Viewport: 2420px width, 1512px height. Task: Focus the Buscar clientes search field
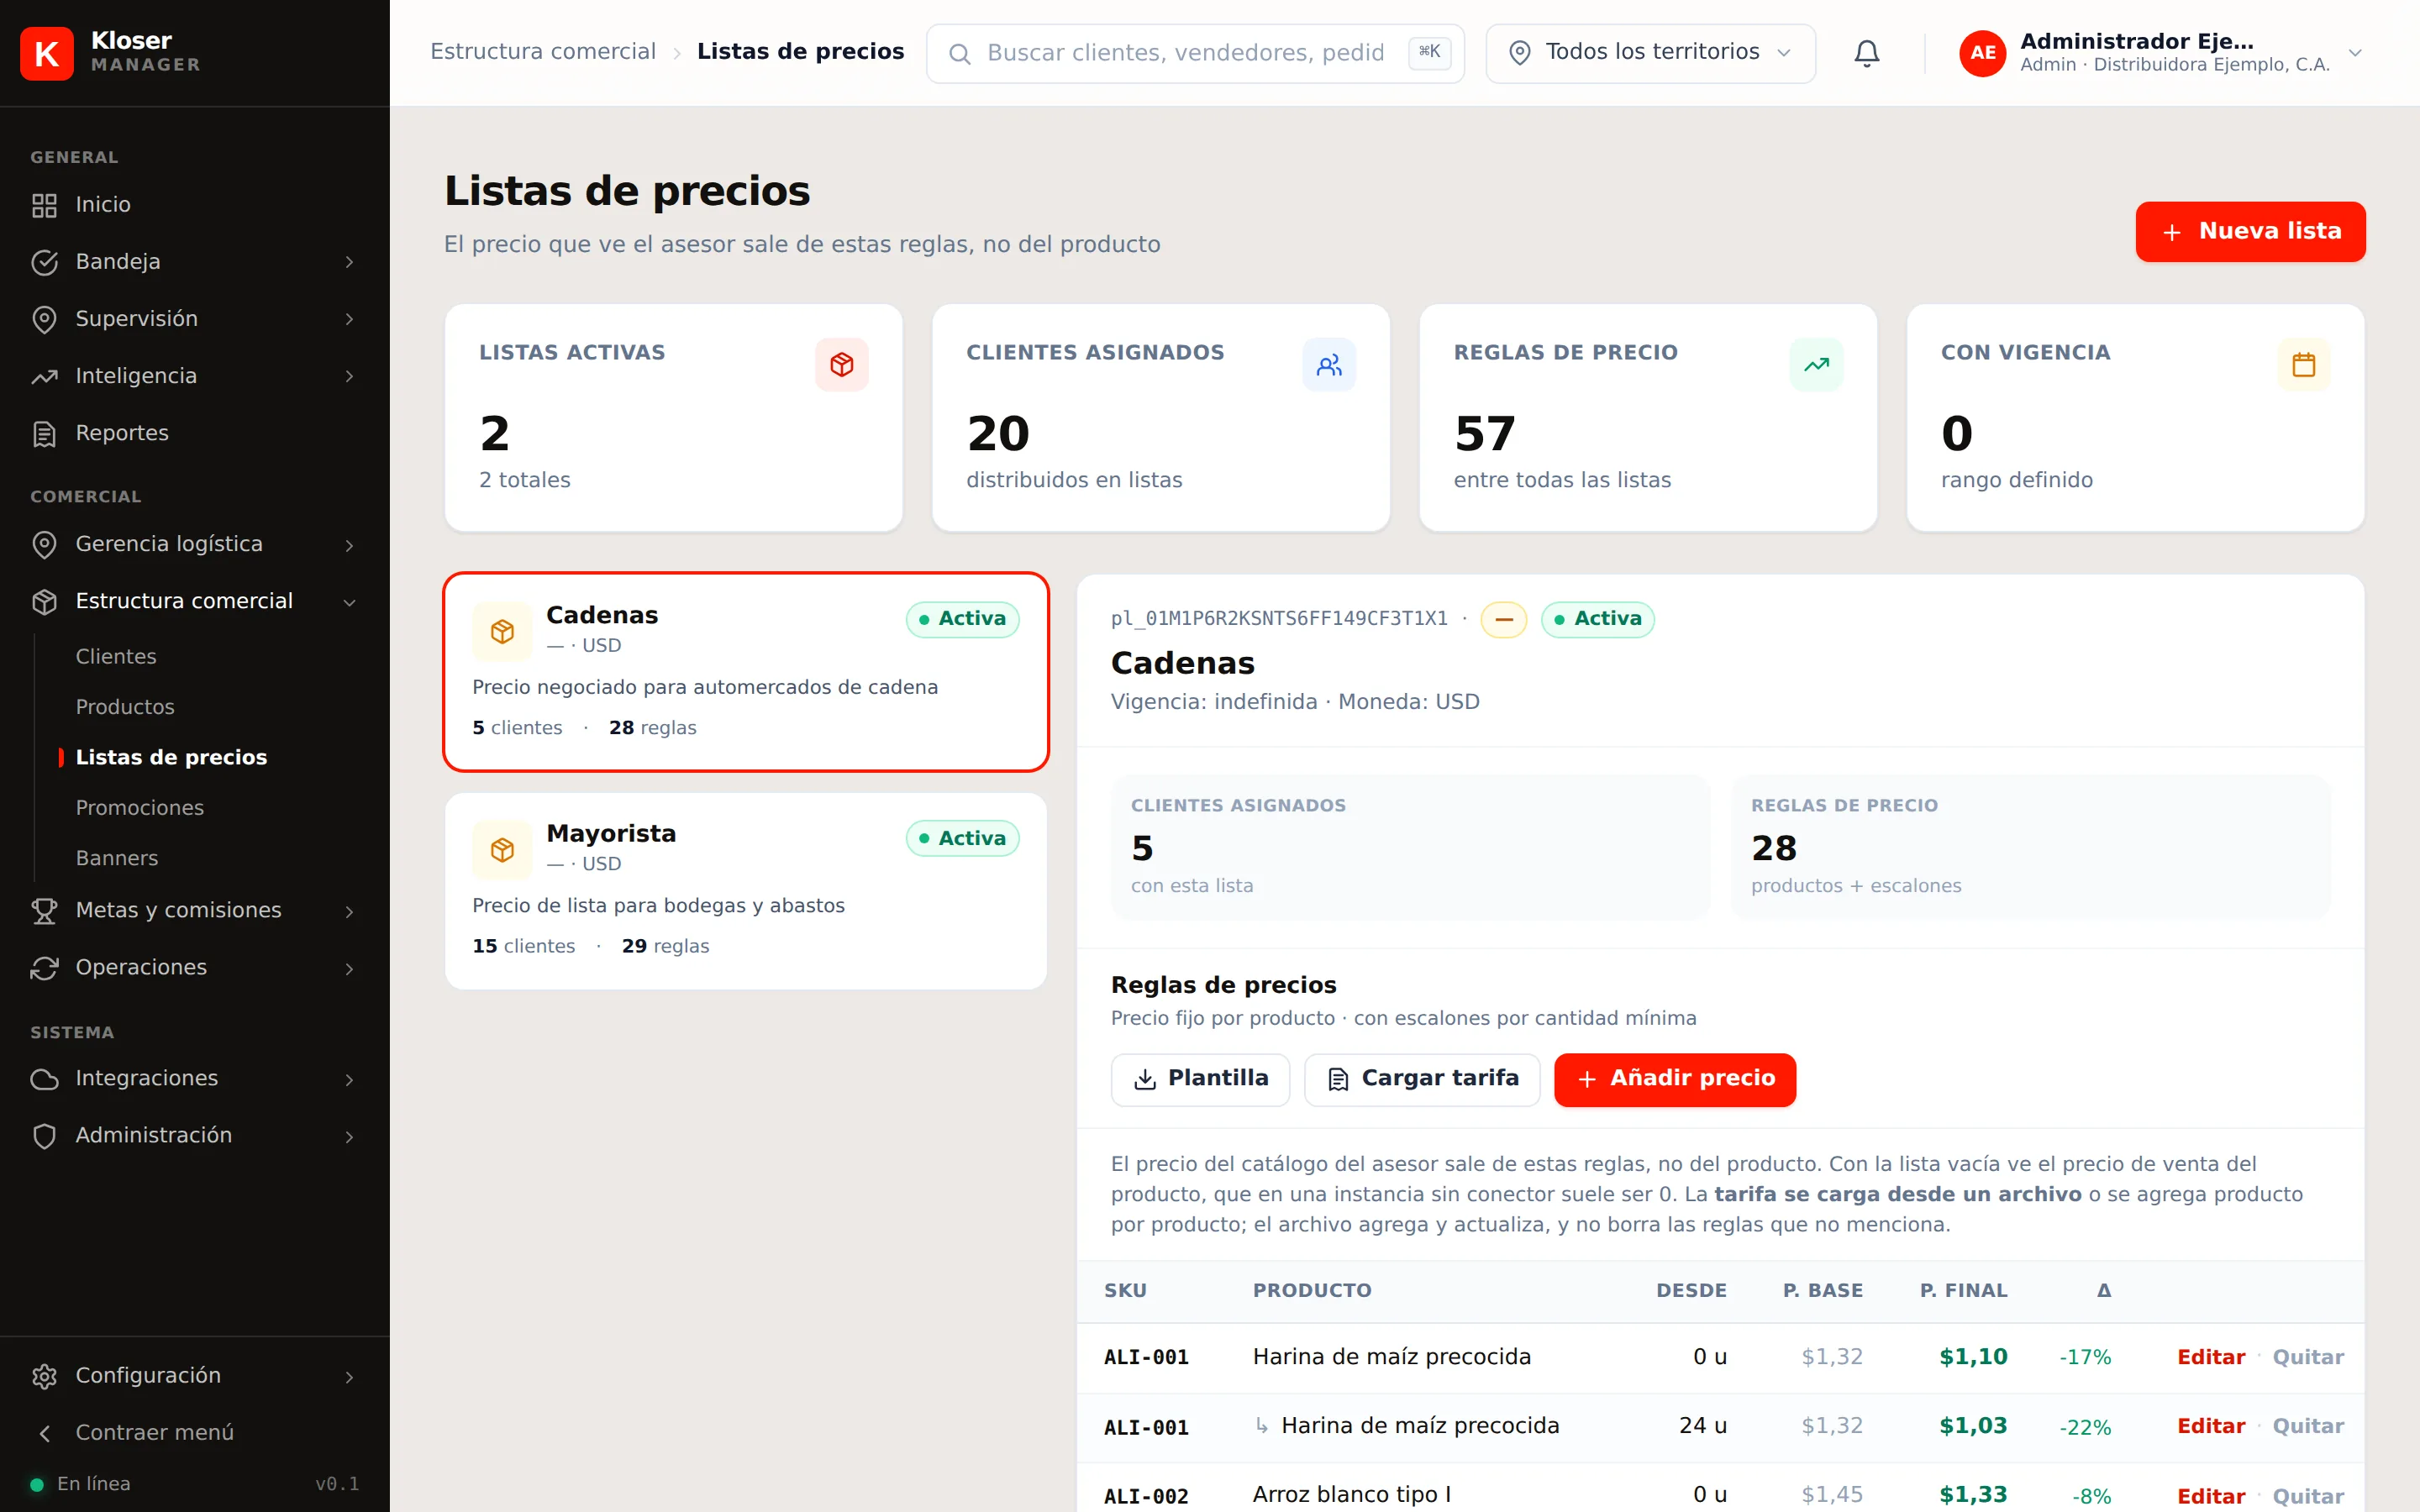pyautogui.click(x=1195, y=53)
